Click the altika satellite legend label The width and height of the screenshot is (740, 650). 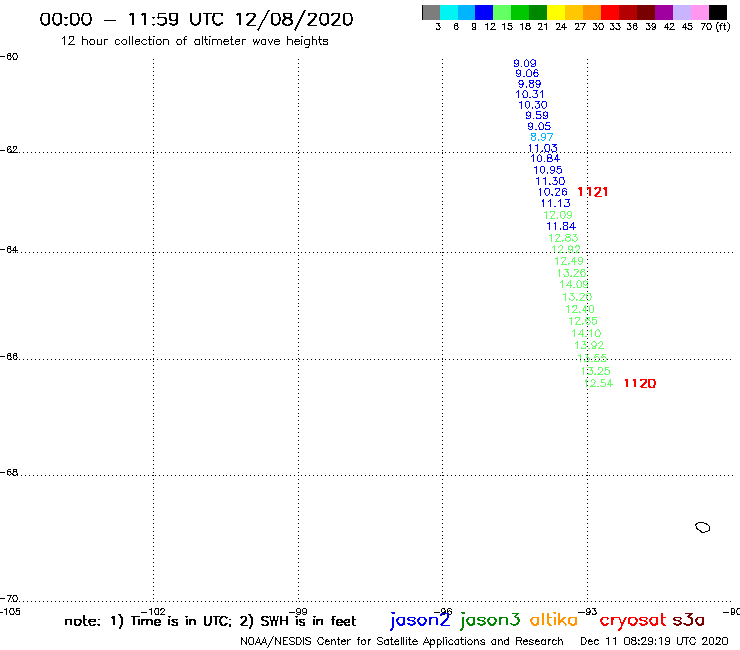click(554, 619)
